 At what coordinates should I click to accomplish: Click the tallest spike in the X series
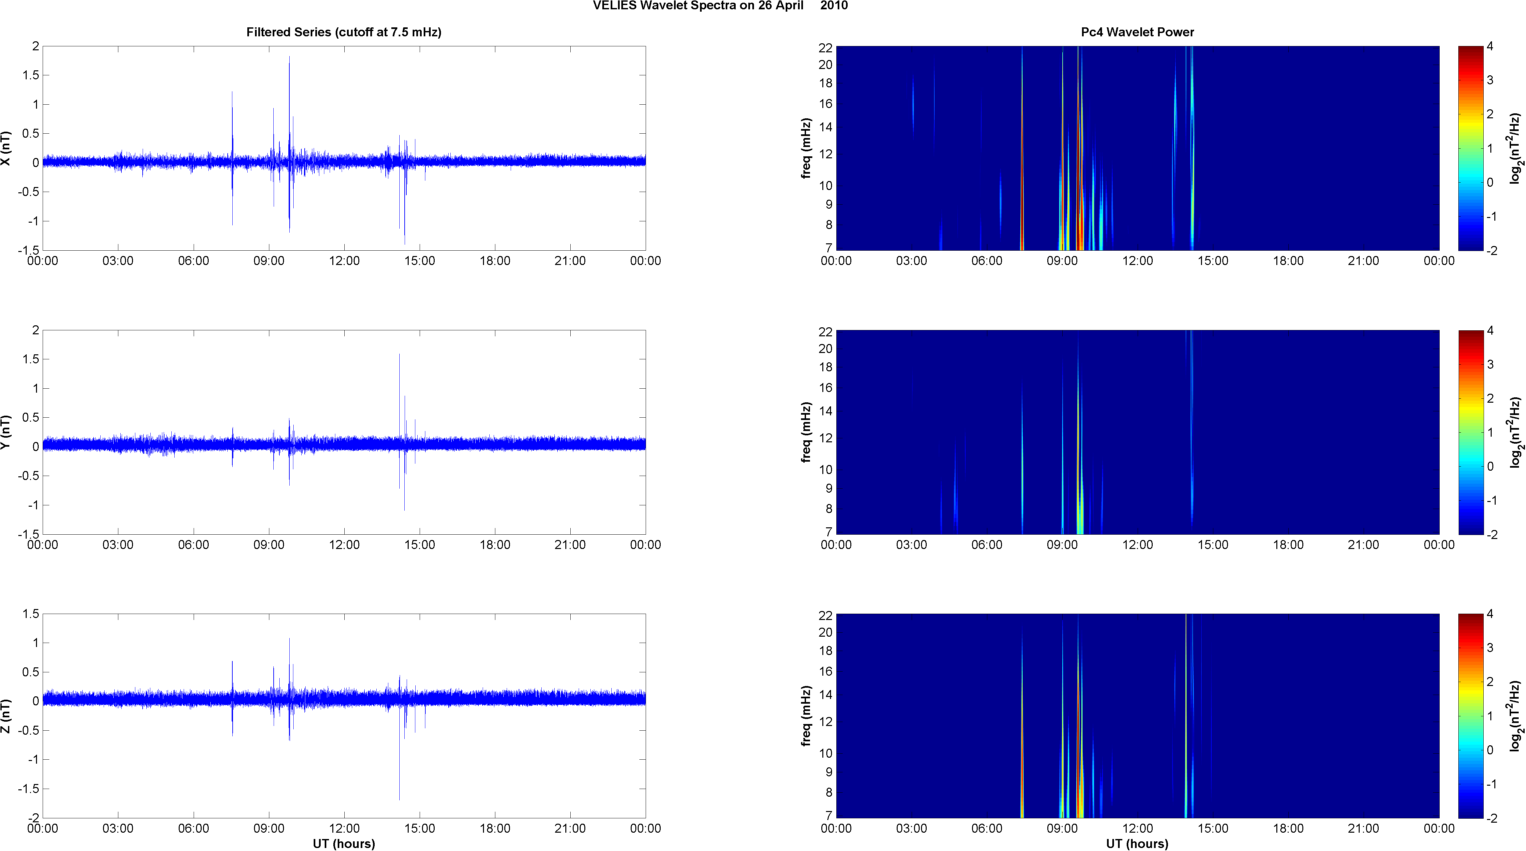point(290,62)
